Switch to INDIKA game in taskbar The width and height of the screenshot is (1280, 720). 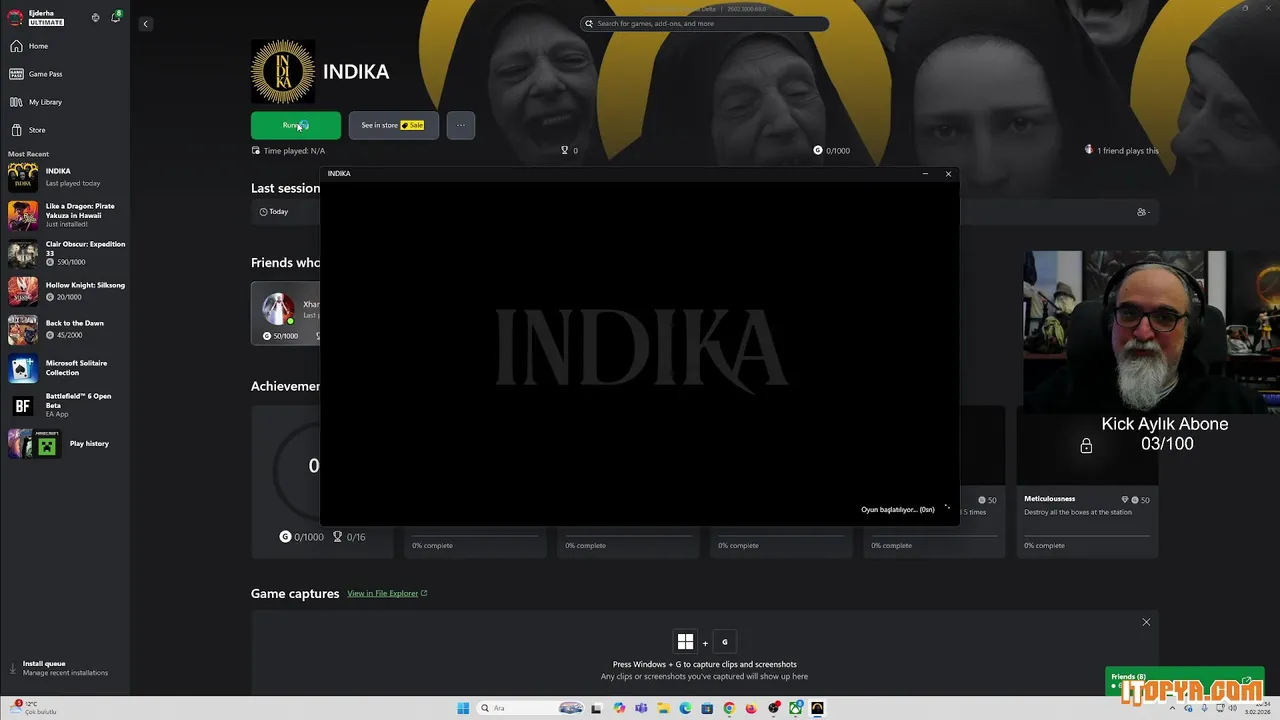pyautogui.click(x=817, y=708)
